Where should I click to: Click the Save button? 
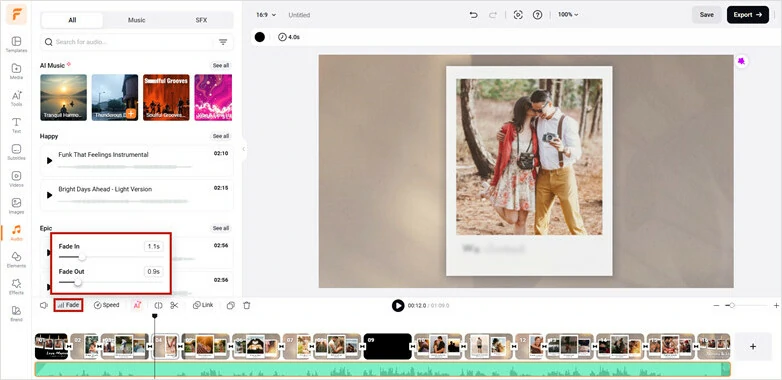pyautogui.click(x=706, y=15)
